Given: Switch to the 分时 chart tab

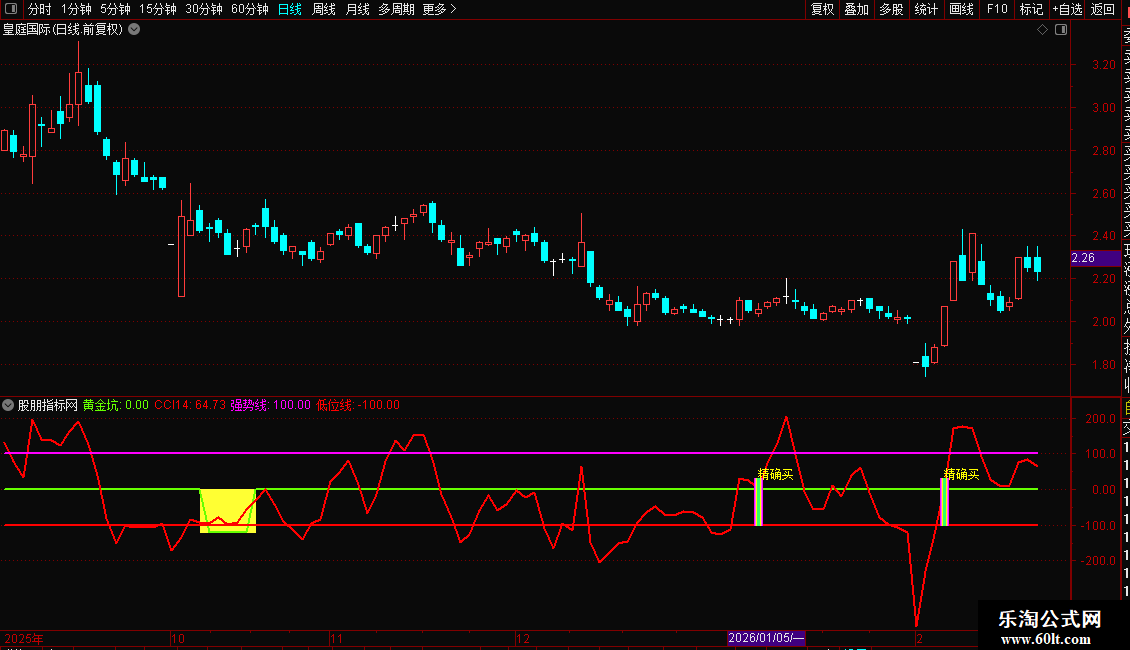Looking at the screenshot, I should coord(40,9).
